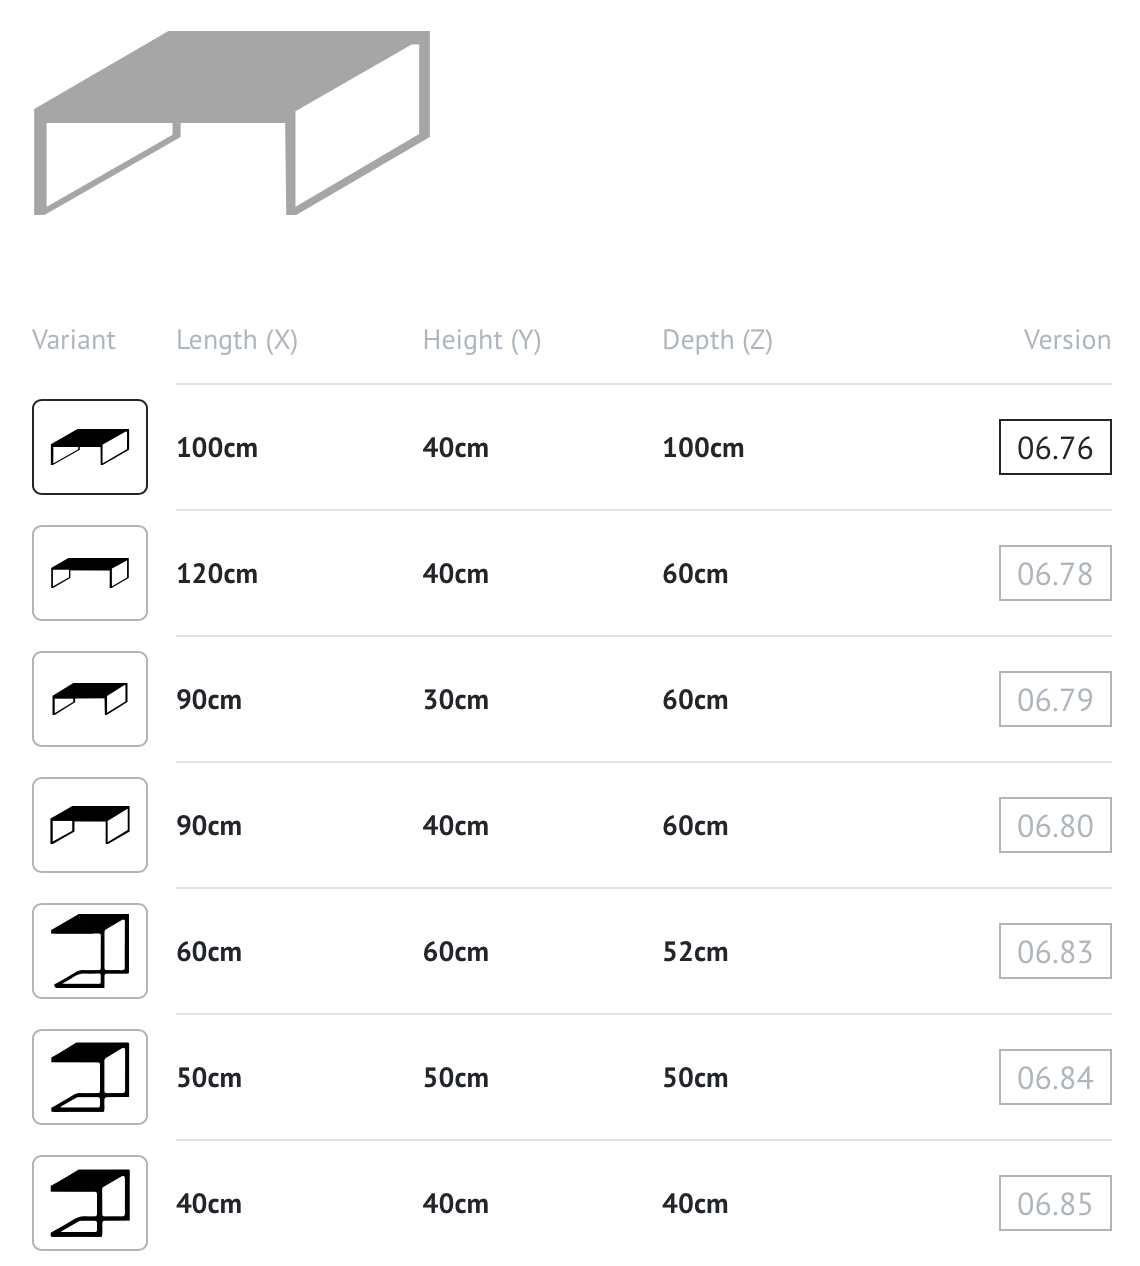Pick the 90cm by 30cm table variant icon
The width and height of the screenshot is (1140, 1266).
point(90,699)
